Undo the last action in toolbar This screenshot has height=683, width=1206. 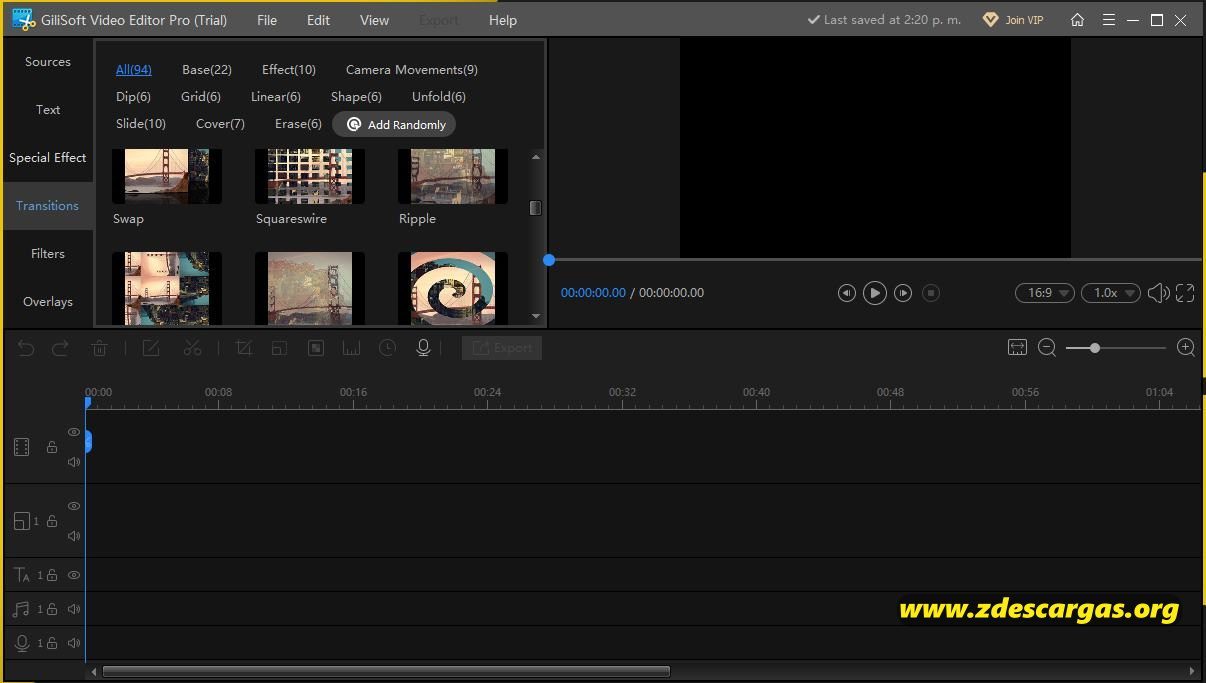tap(26, 348)
